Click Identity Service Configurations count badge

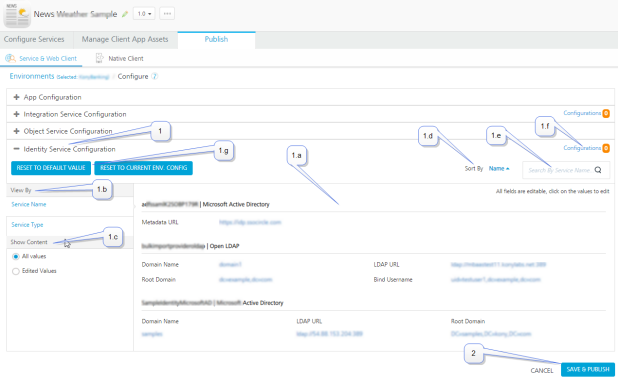[606, 148]
